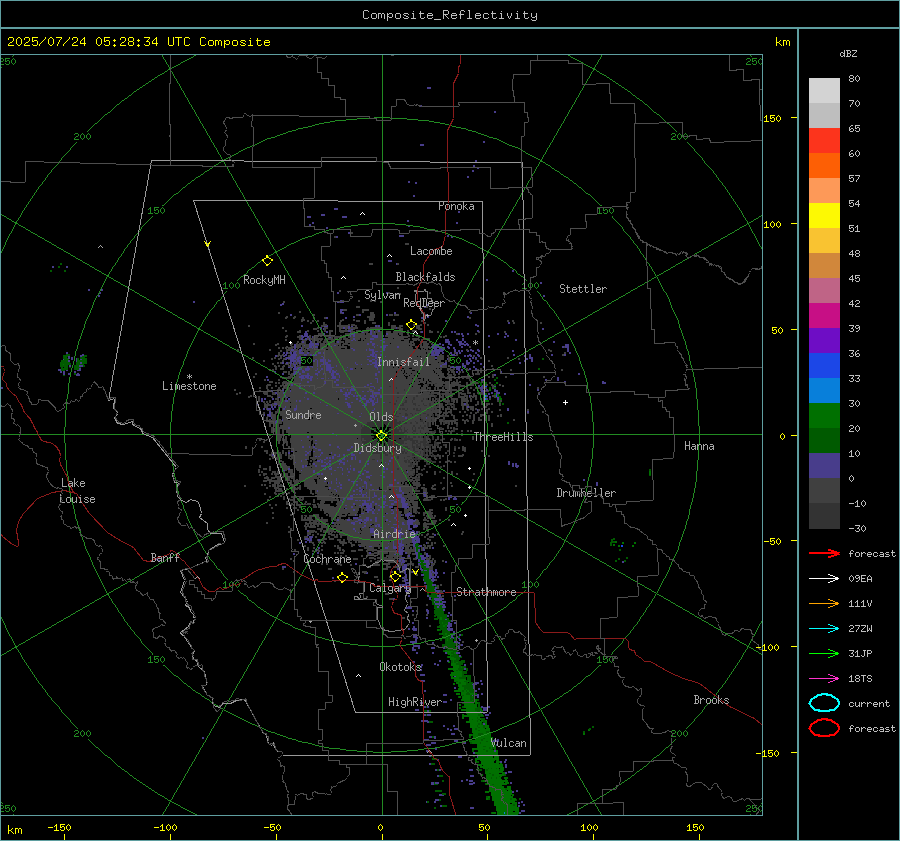The image size is (900, 841).
Task: Click the RedDeer label on map
Action: click(x=424, y=303)
